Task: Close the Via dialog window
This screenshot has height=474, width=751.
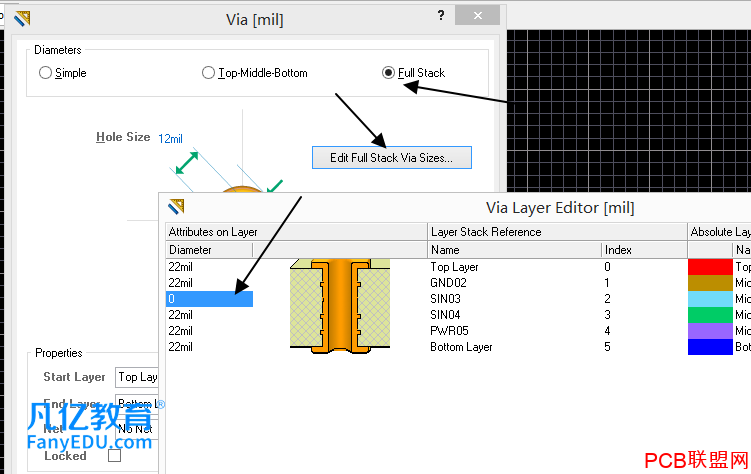Action: (x=478, y=15)
